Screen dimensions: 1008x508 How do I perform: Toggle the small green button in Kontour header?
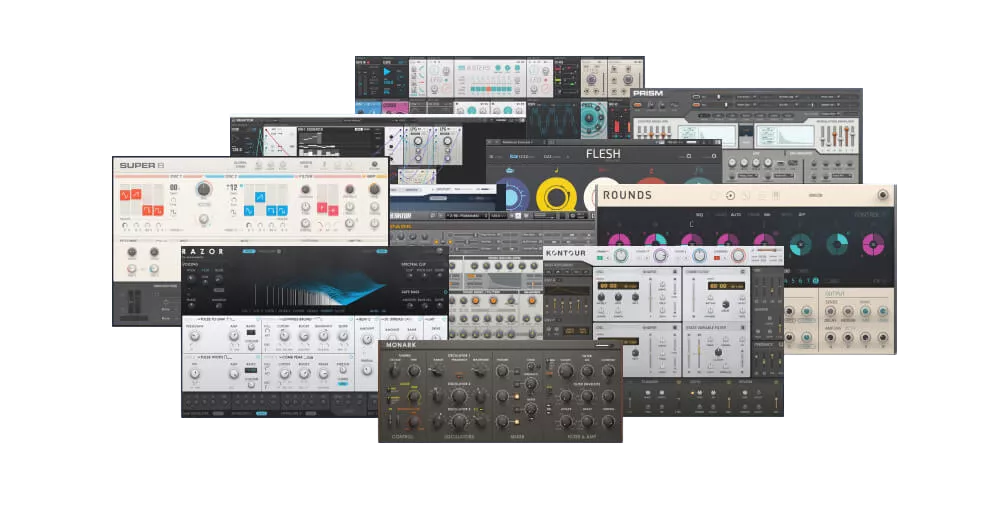[600, 258]
